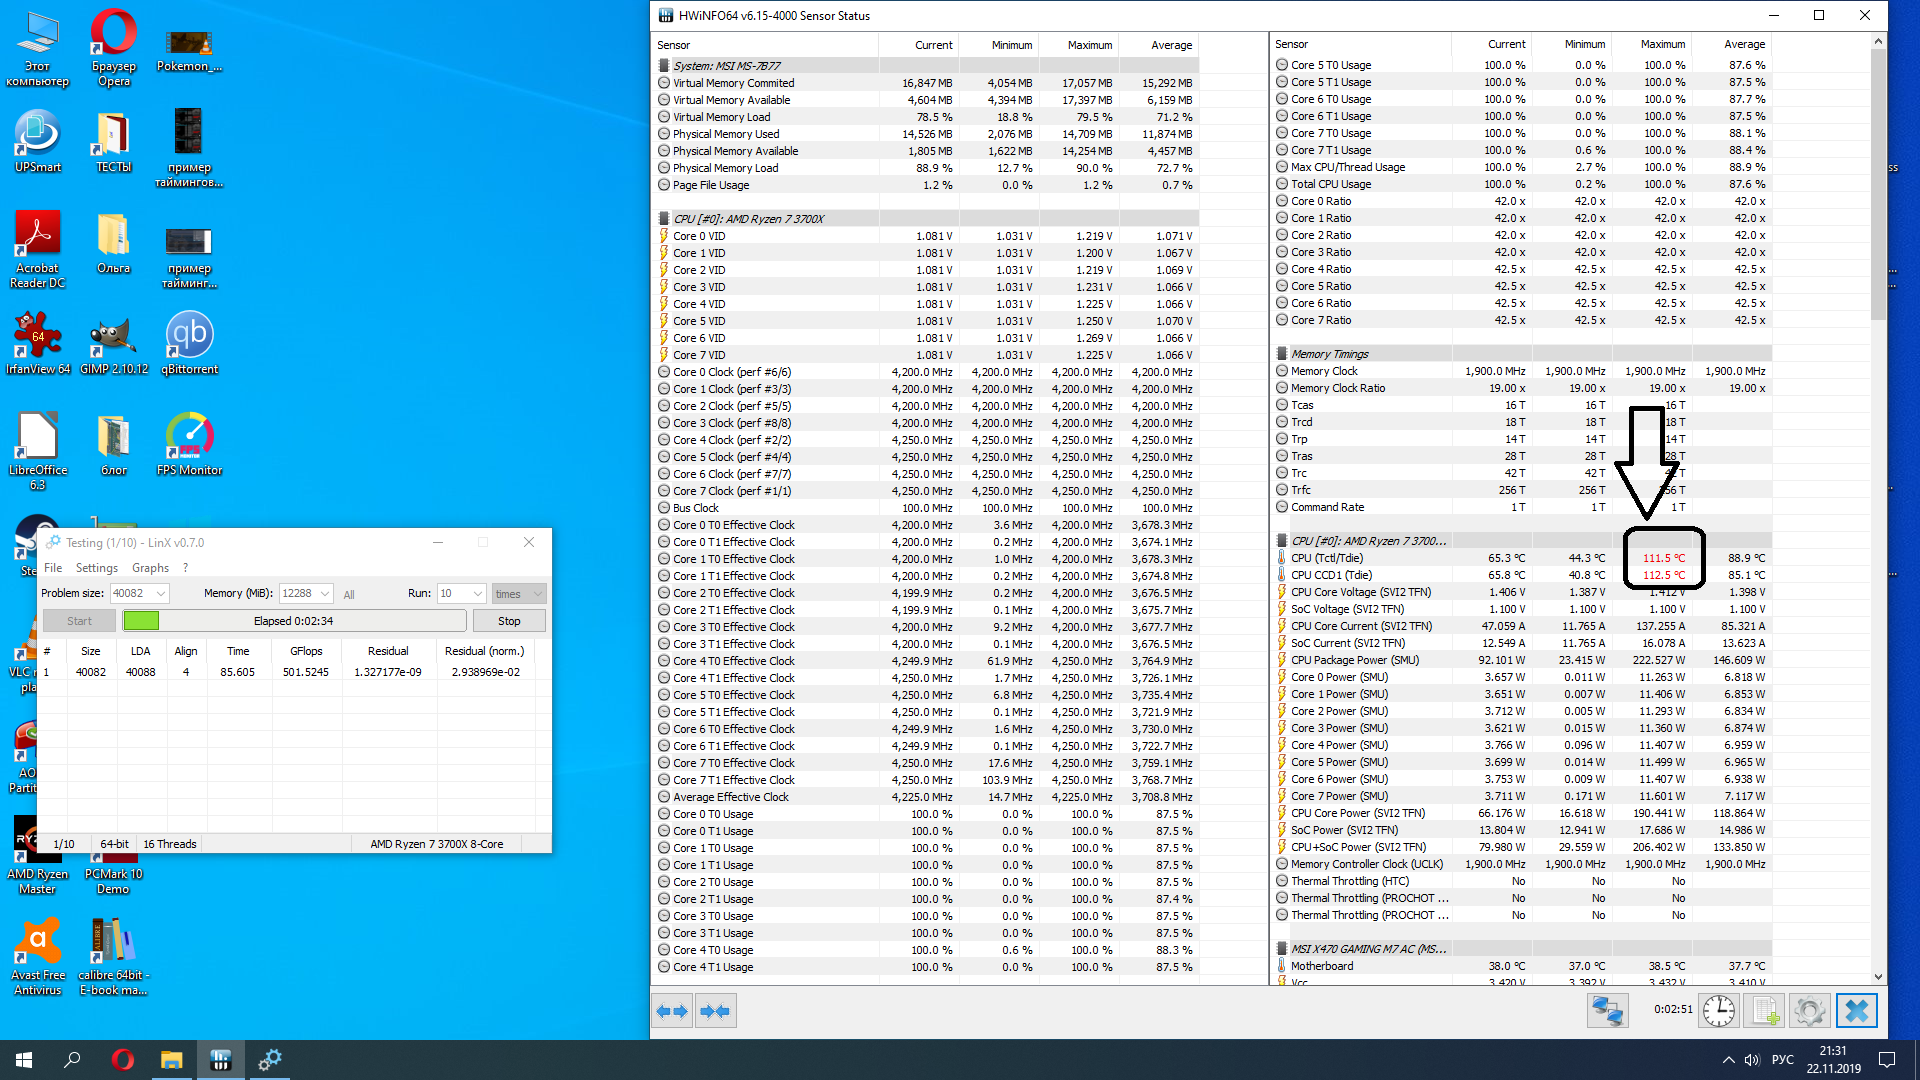Open HWiNFO sensor settings gear
Viewport: 1920px width, 1080px height.
click(x=1809, y=1011)
